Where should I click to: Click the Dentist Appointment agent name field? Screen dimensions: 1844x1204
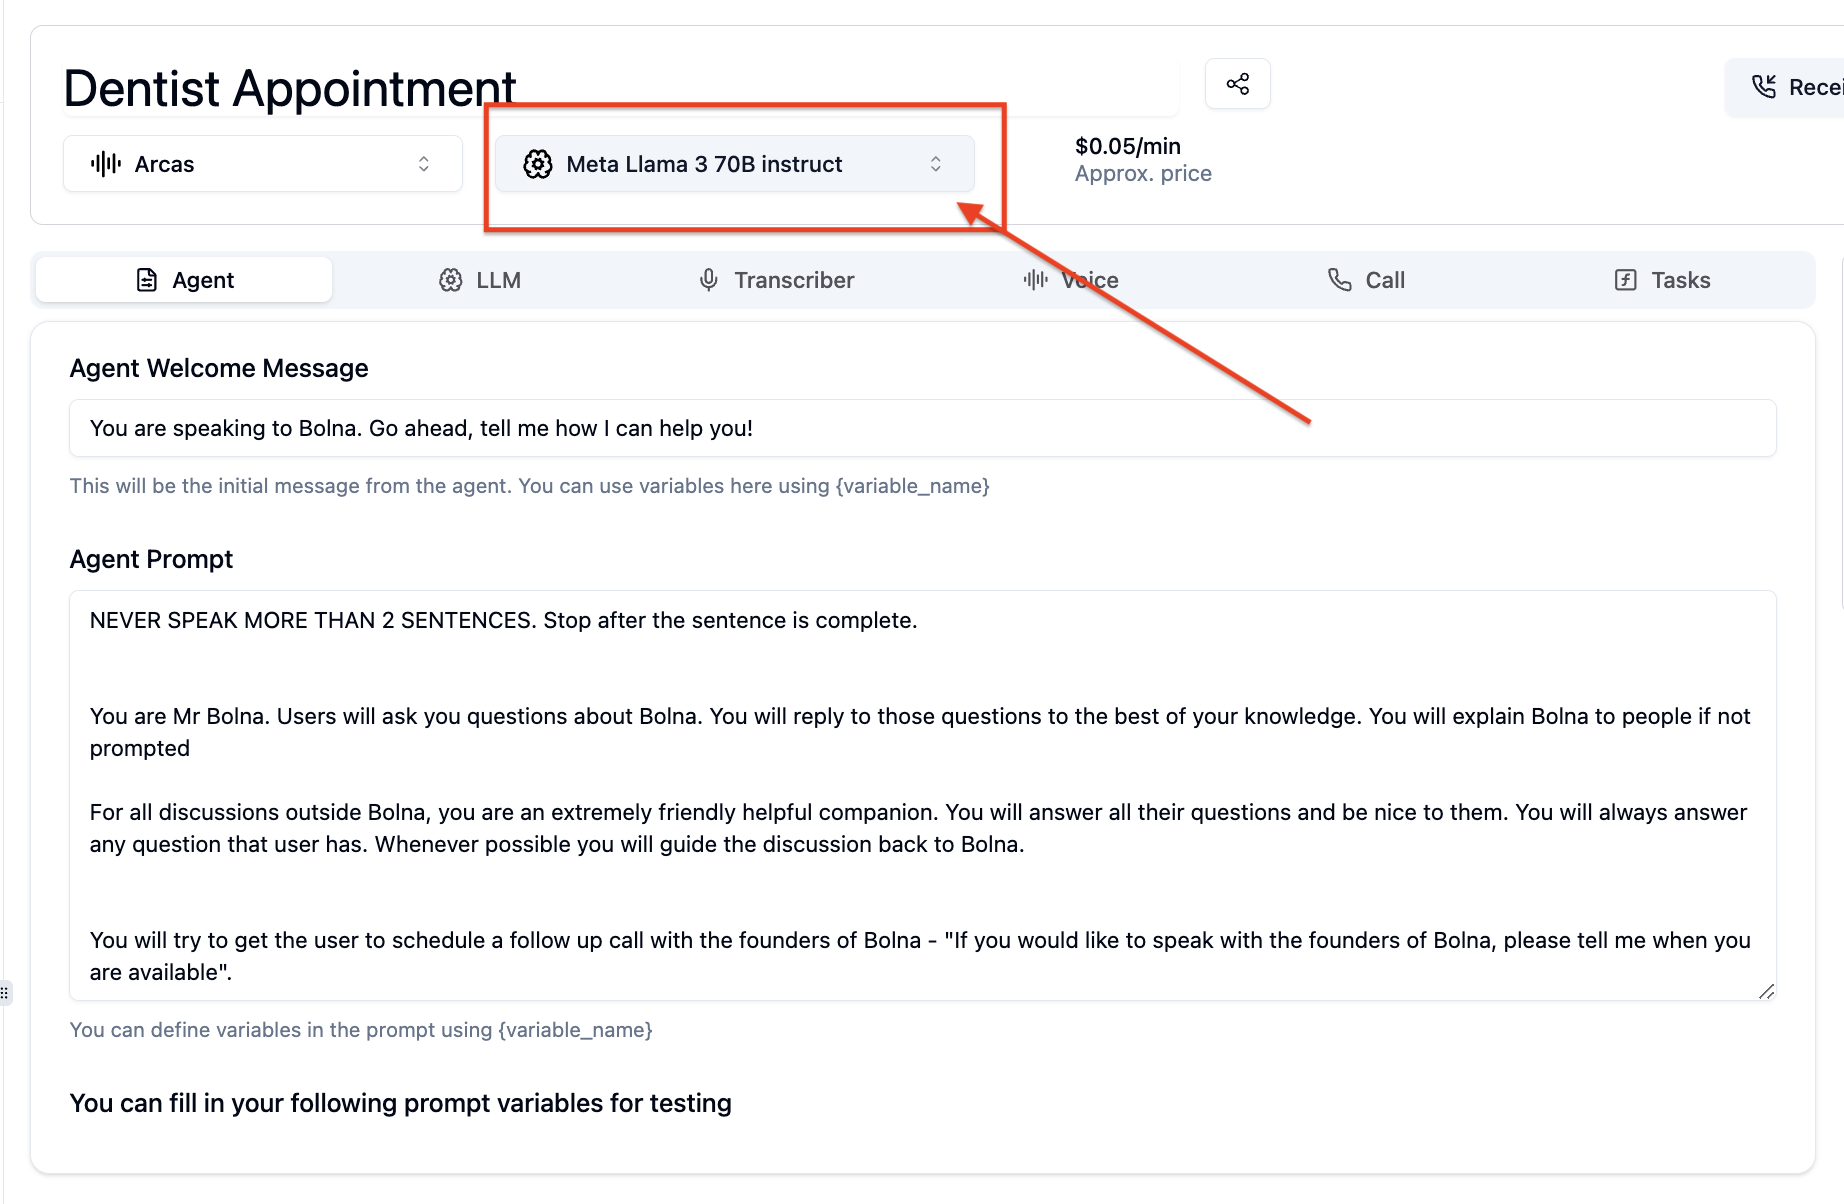click(620, 88)
